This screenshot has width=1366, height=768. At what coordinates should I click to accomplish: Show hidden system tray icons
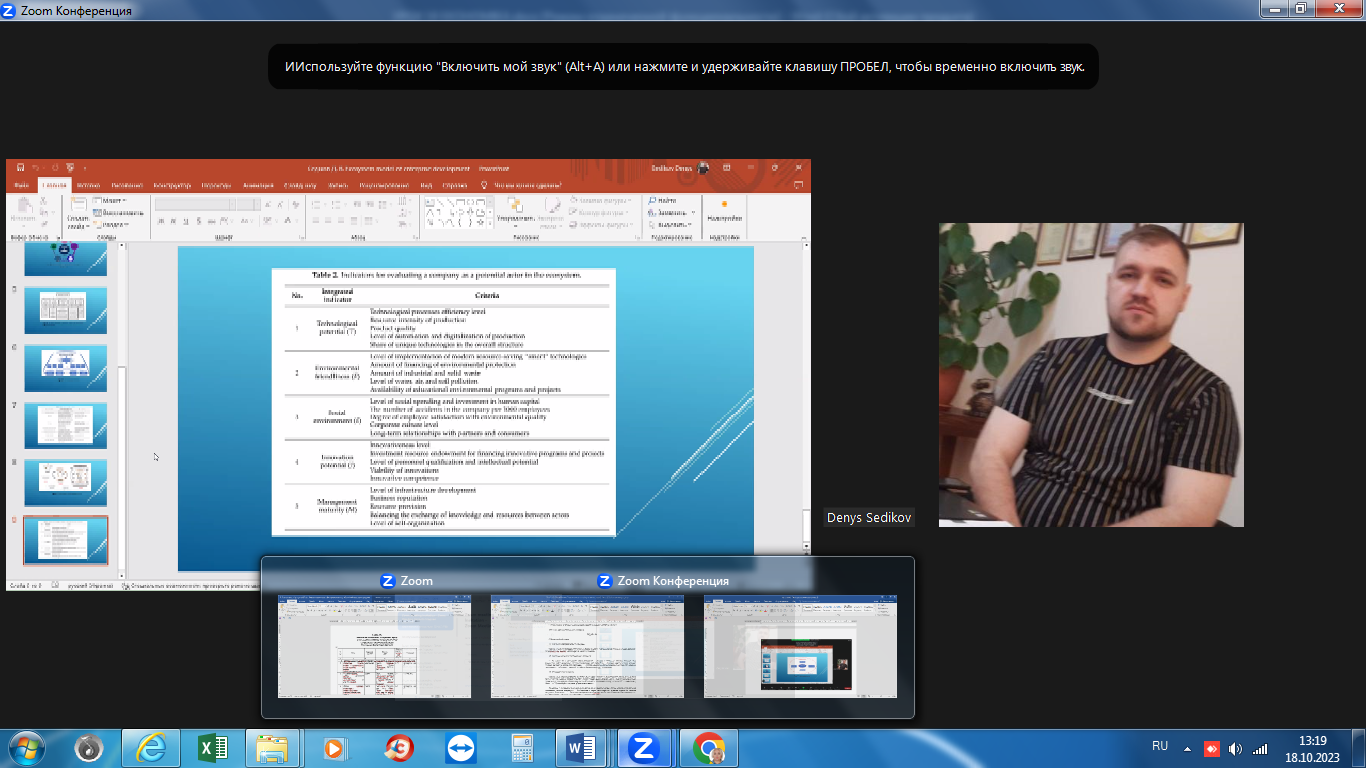[x=1188, y=748]
